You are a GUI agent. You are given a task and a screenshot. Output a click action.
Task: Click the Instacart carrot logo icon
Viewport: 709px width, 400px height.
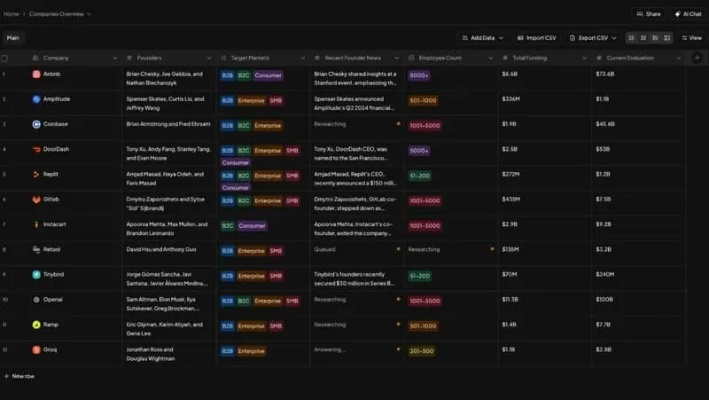36,225
